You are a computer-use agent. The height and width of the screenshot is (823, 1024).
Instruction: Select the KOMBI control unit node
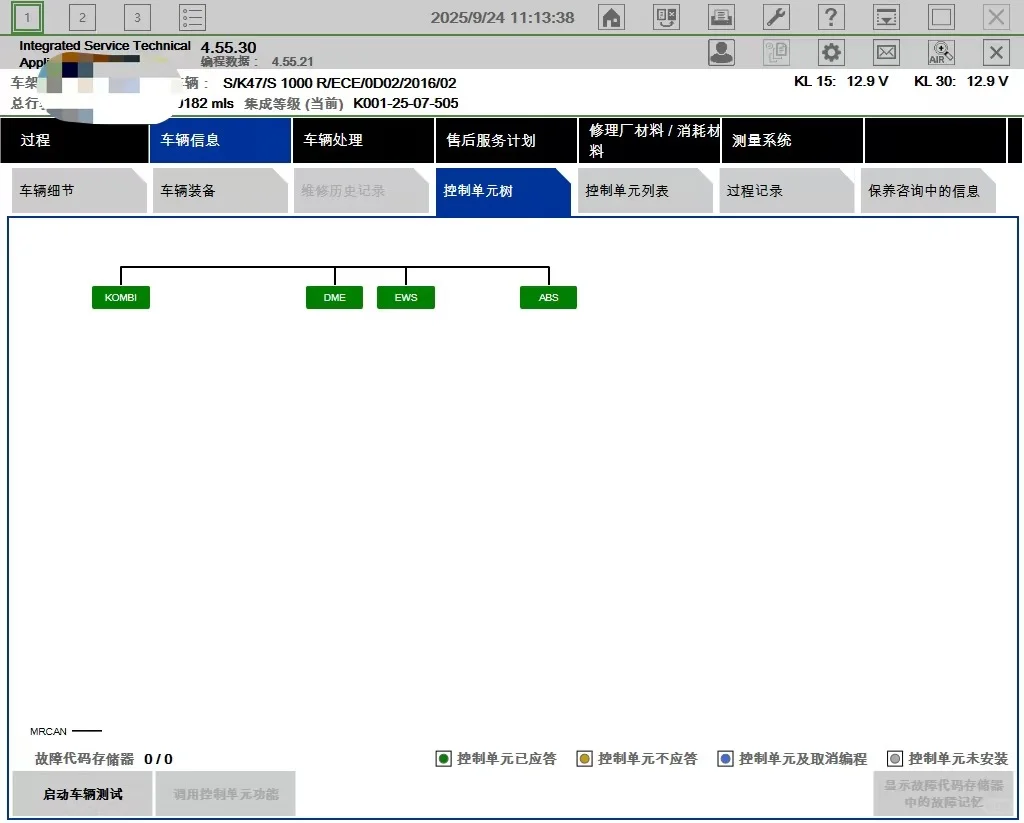(x=121, y=297)
